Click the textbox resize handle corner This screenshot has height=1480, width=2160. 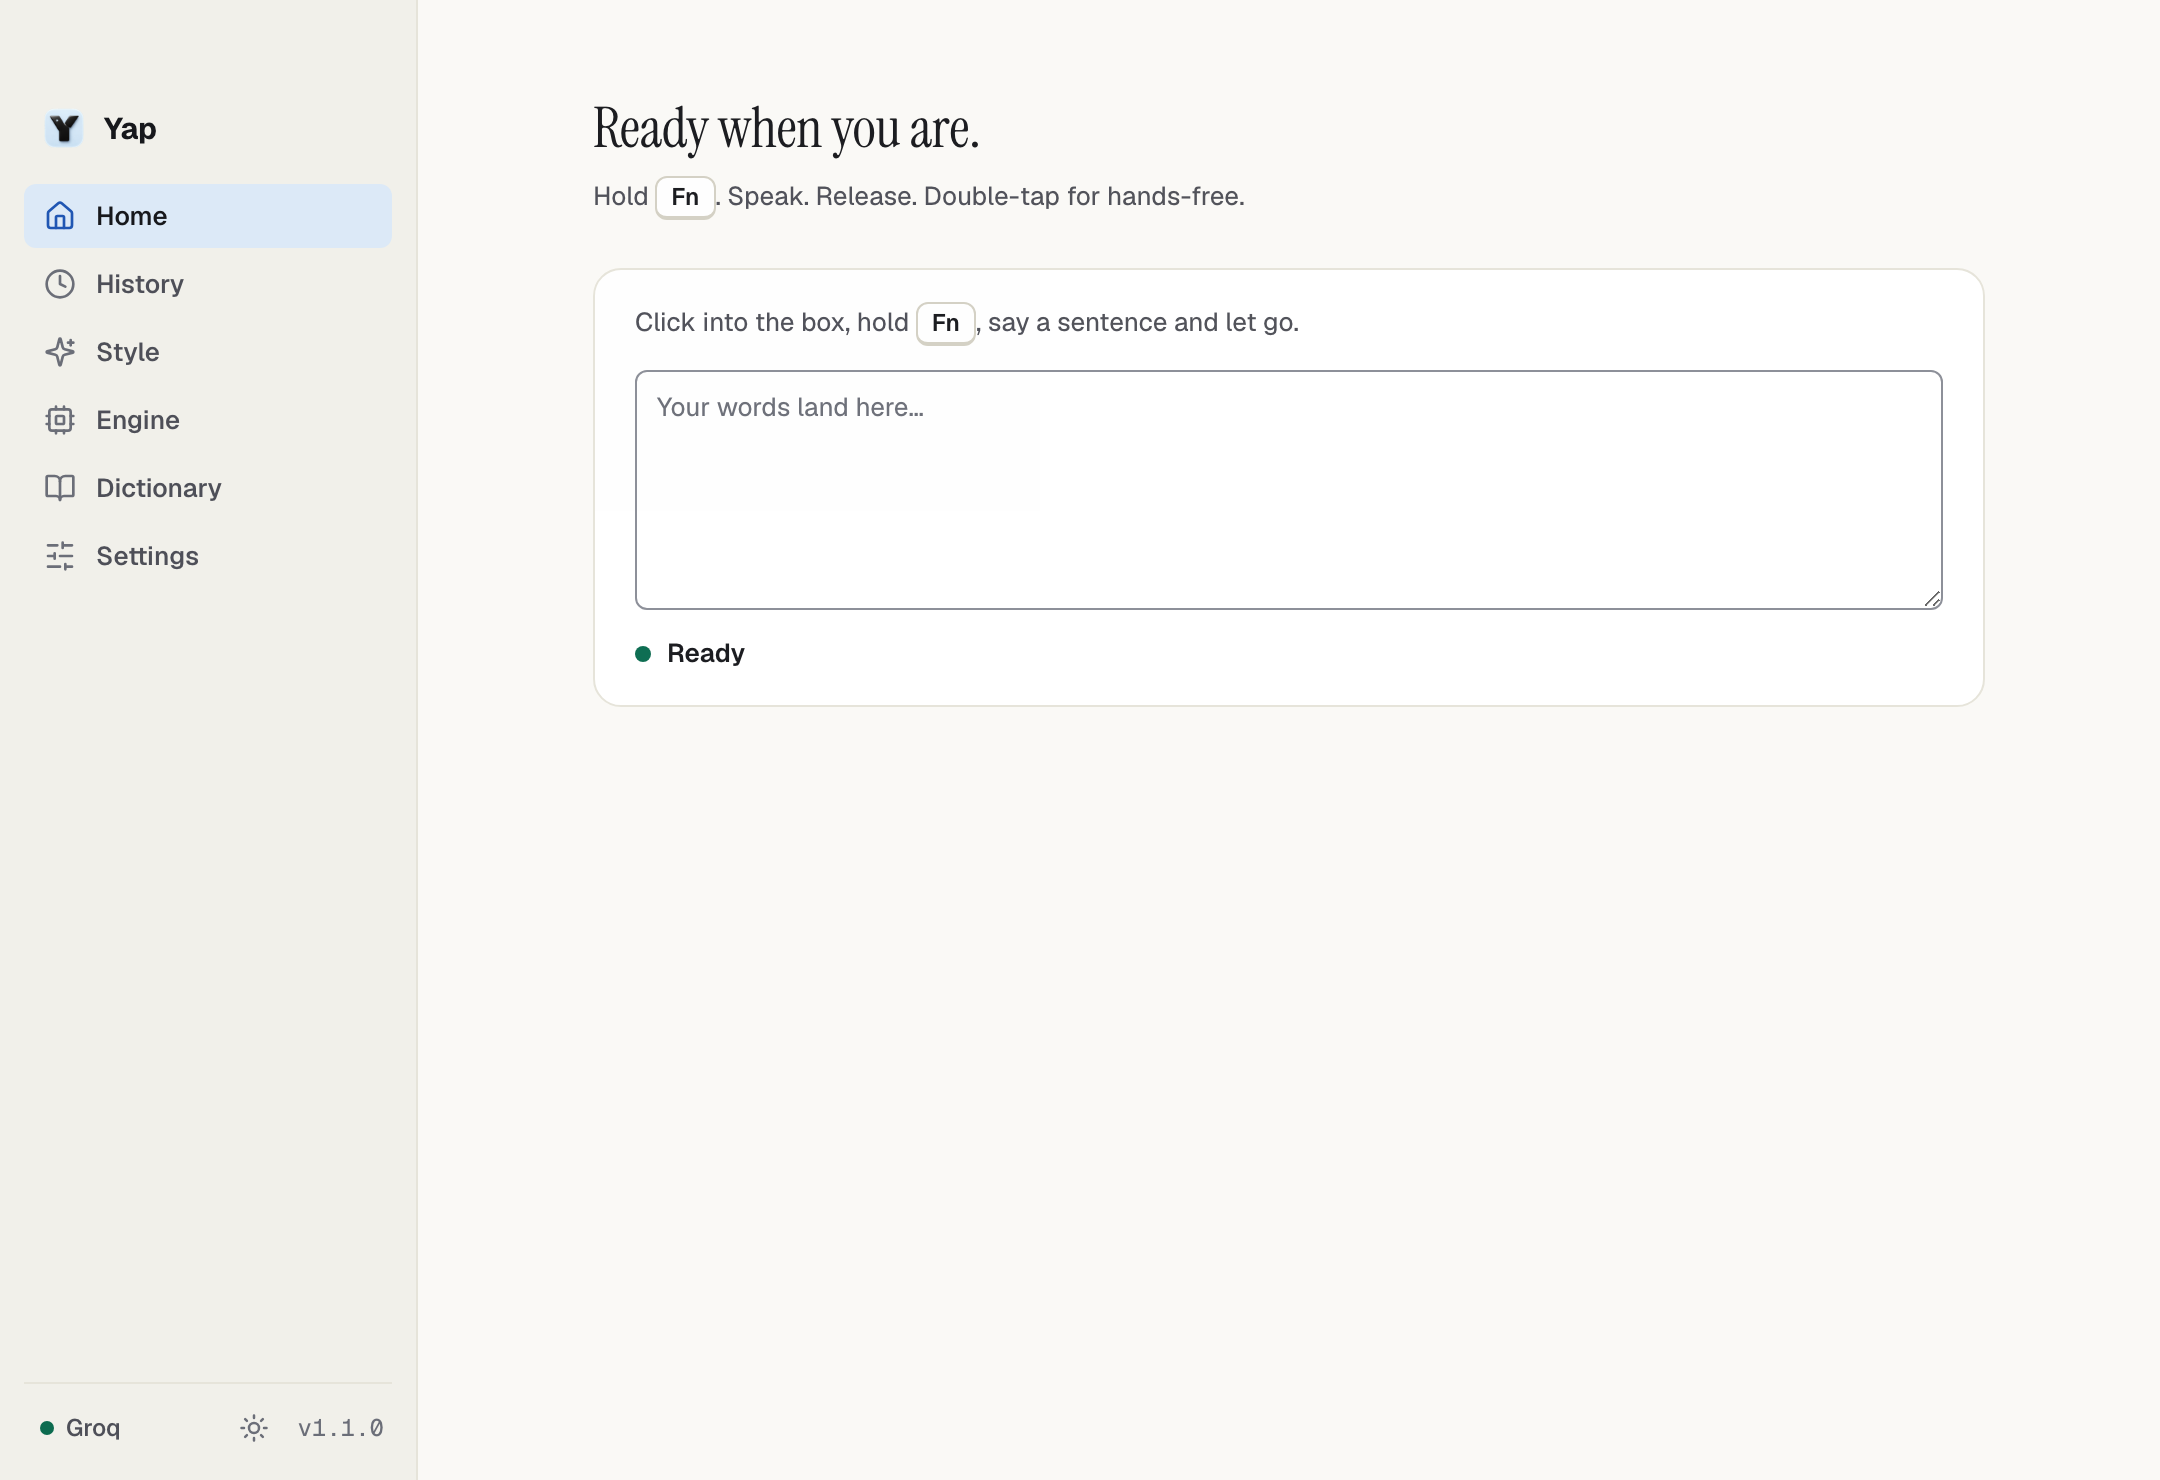point(1932,599)
